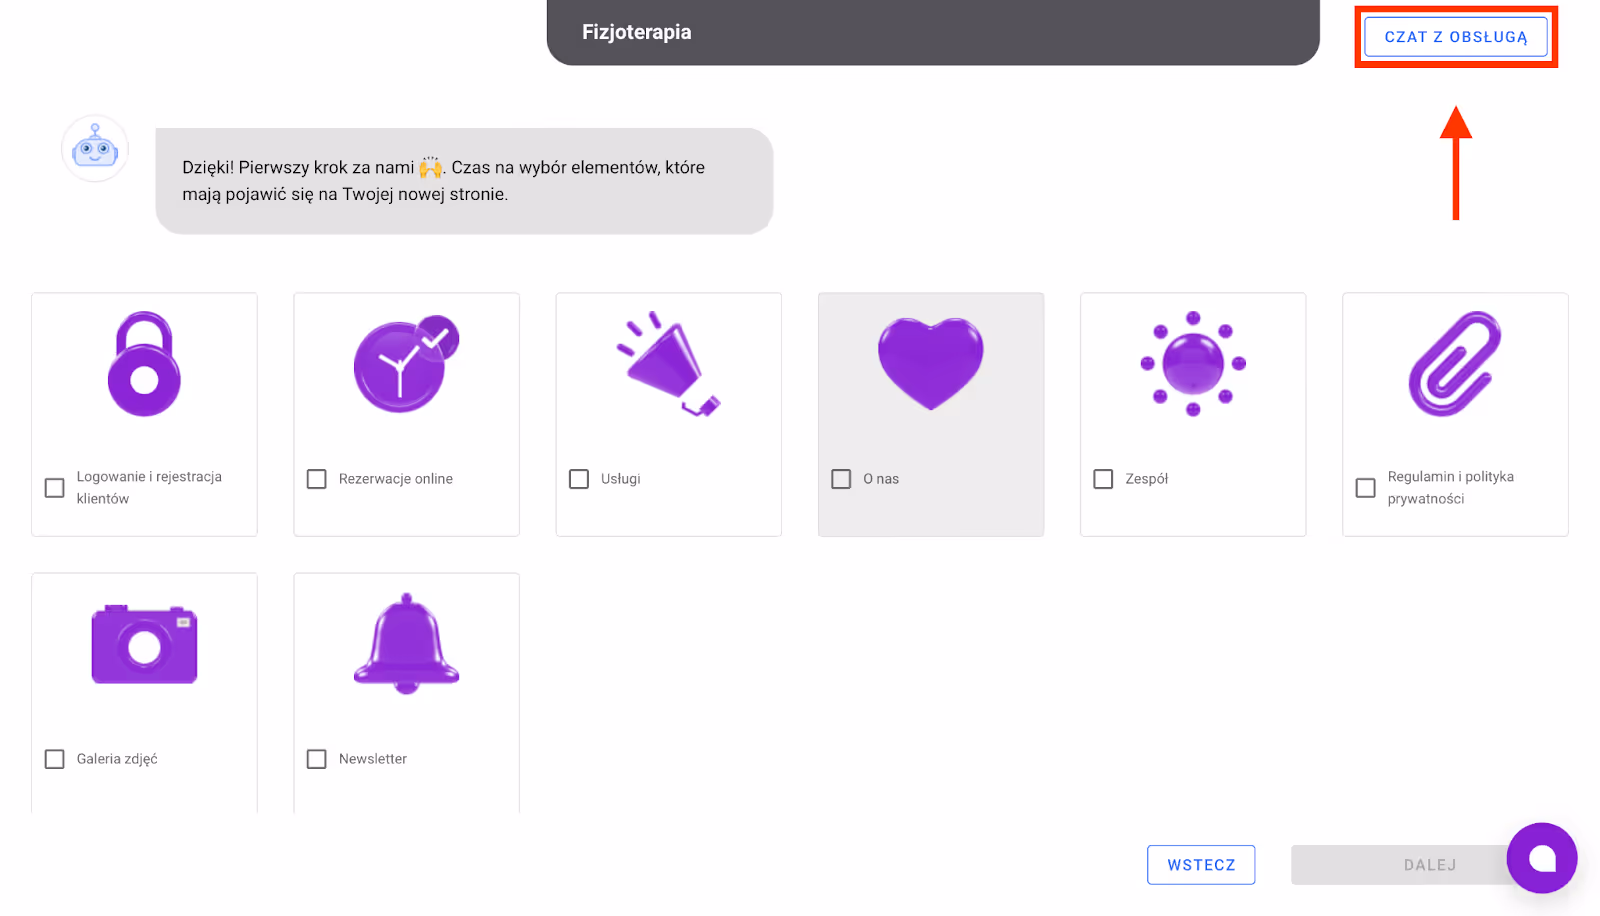Click the robot assistant avatar
The height and width of the screenshot is (916, 1600).
pyautogui.click(x=95, y=149)
